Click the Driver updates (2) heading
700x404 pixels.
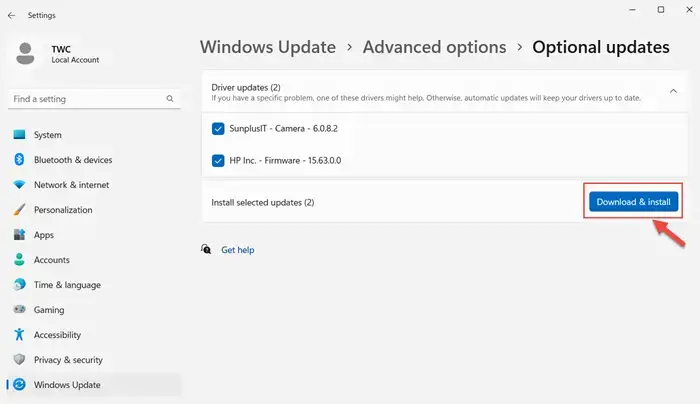coord(246,87)
